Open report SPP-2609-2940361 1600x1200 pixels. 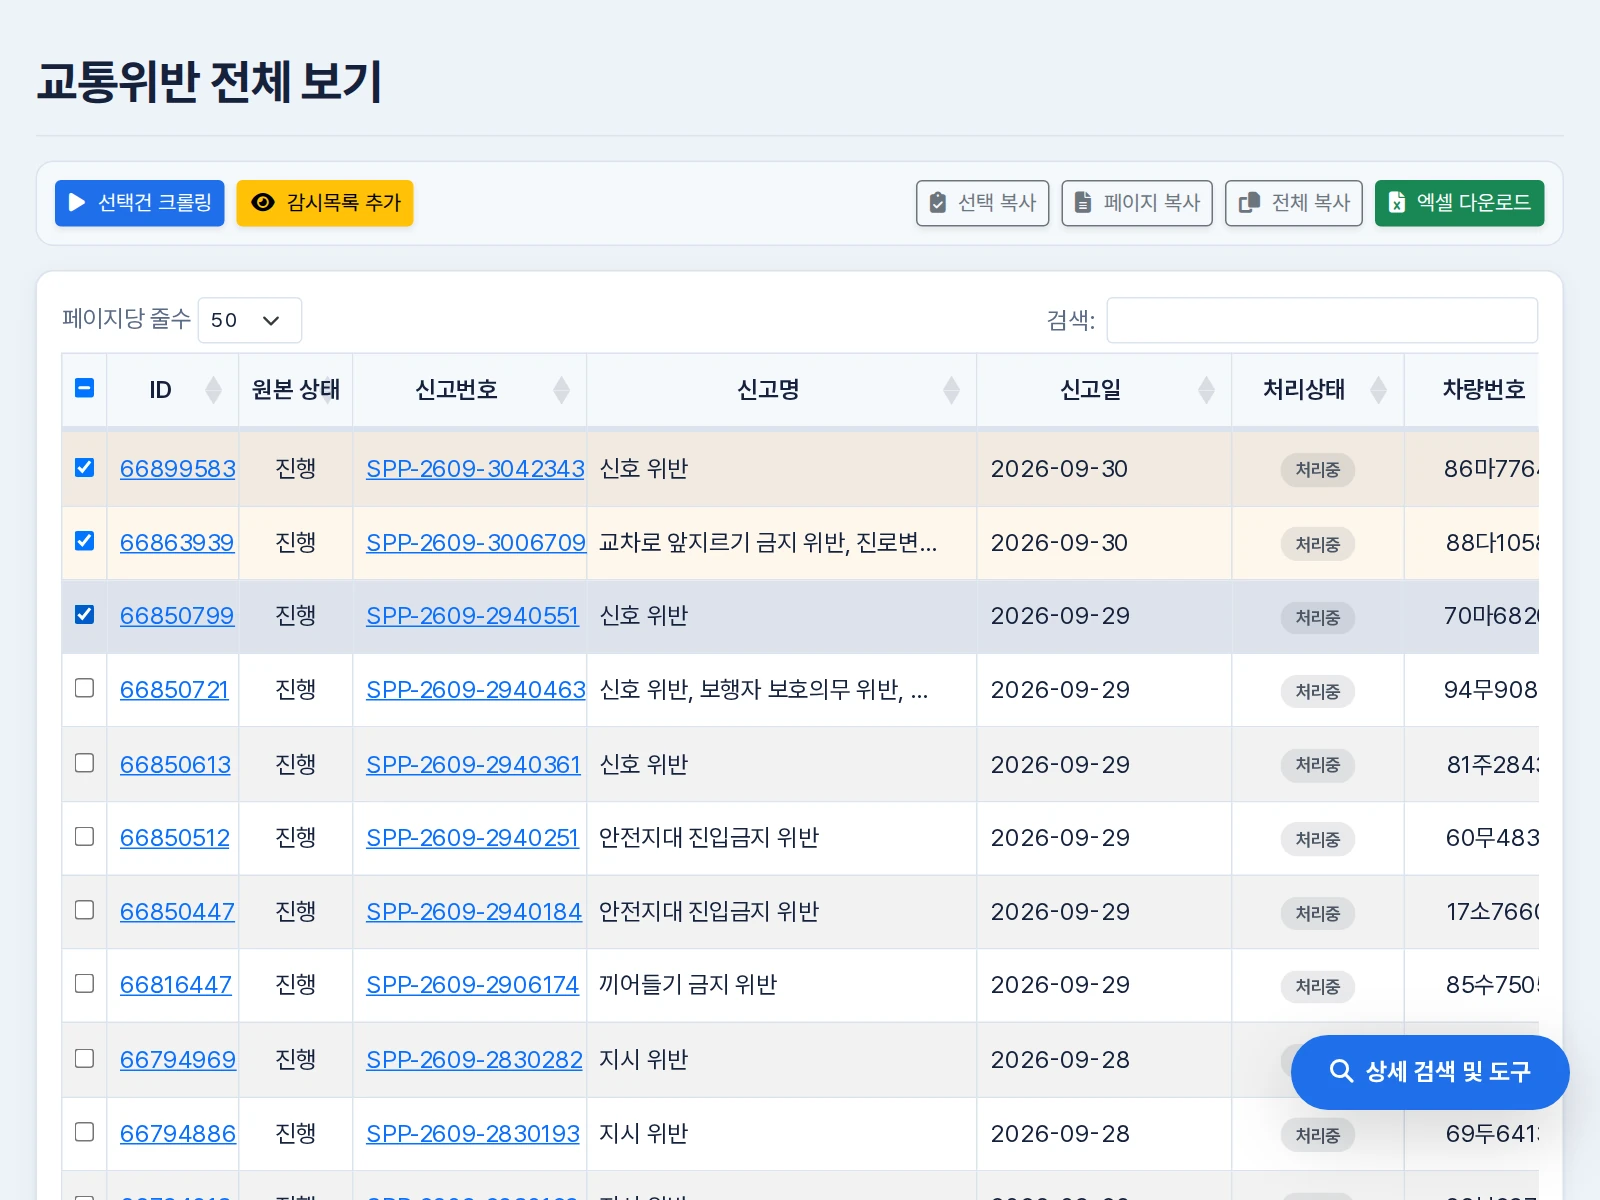(x=473, y=765)
